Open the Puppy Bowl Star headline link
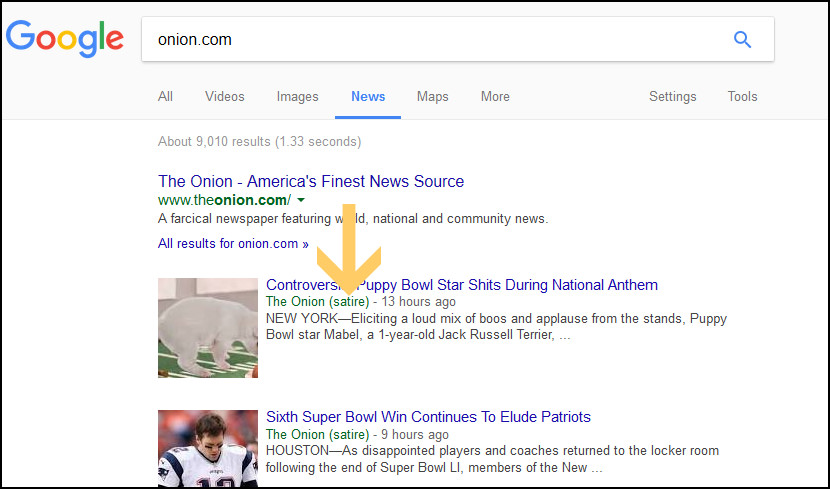The image size is (830, 489). point(462,285)
